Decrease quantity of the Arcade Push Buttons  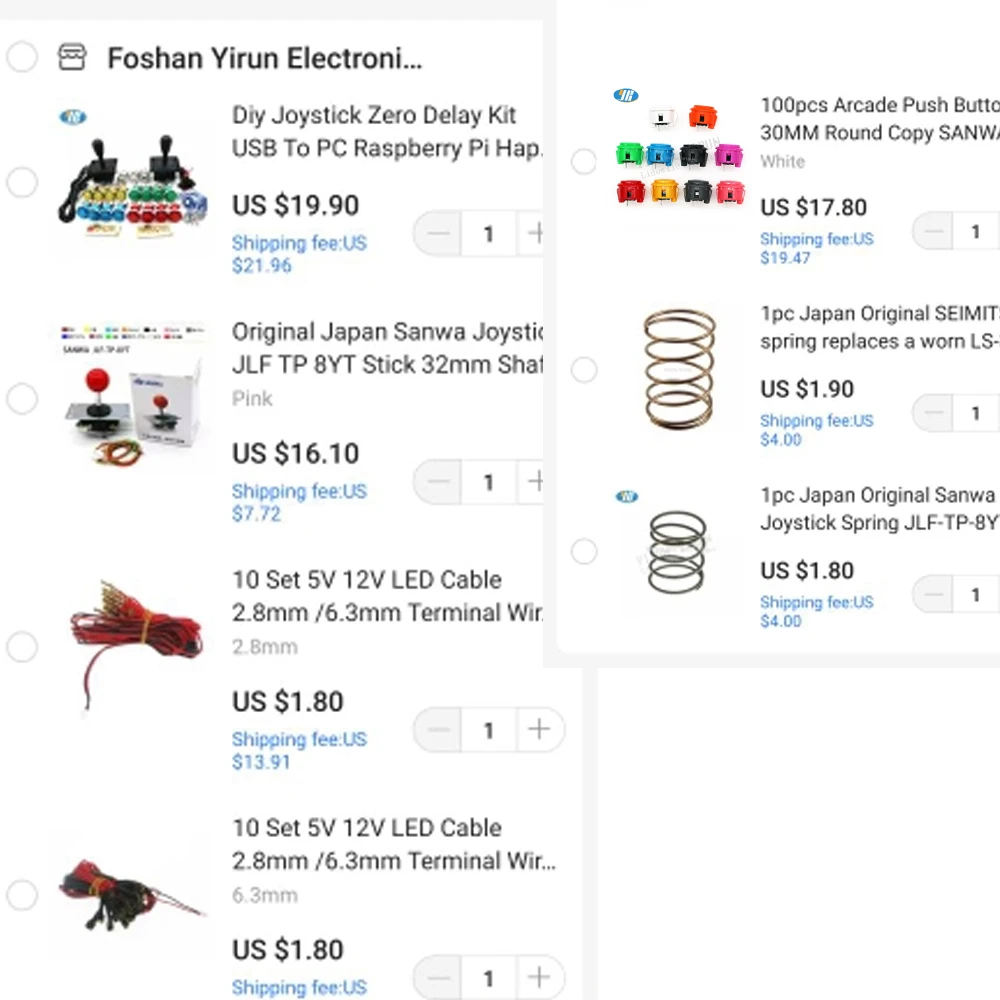[934, 232]
